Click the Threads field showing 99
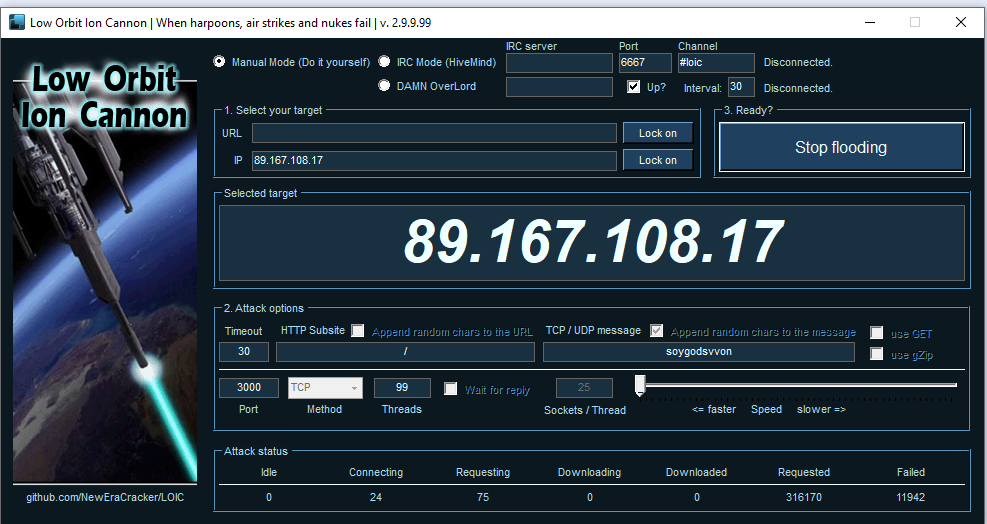987x524 pixels. point(402,388)
